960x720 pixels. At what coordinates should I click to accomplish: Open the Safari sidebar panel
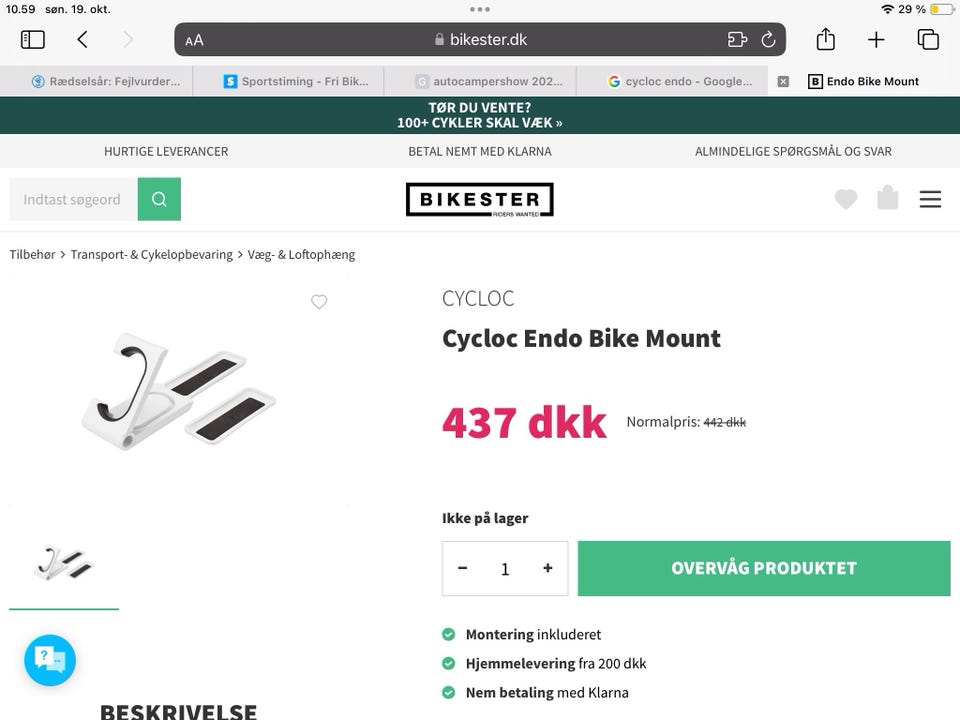click(33, 40)
